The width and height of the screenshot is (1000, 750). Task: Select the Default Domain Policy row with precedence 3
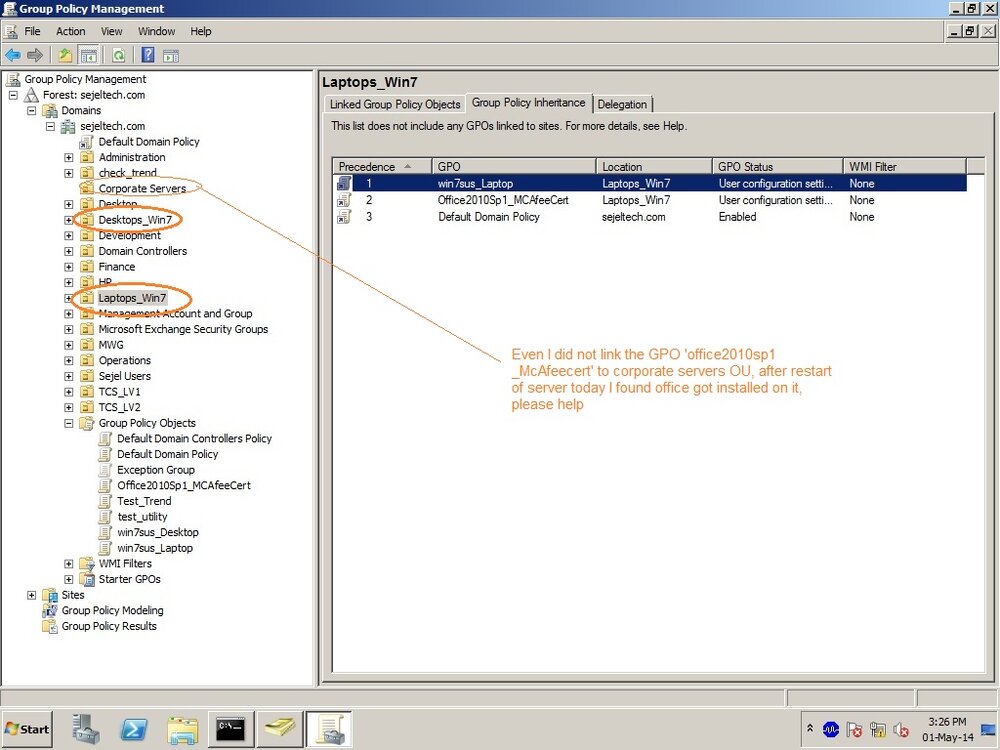click(650, 217)
